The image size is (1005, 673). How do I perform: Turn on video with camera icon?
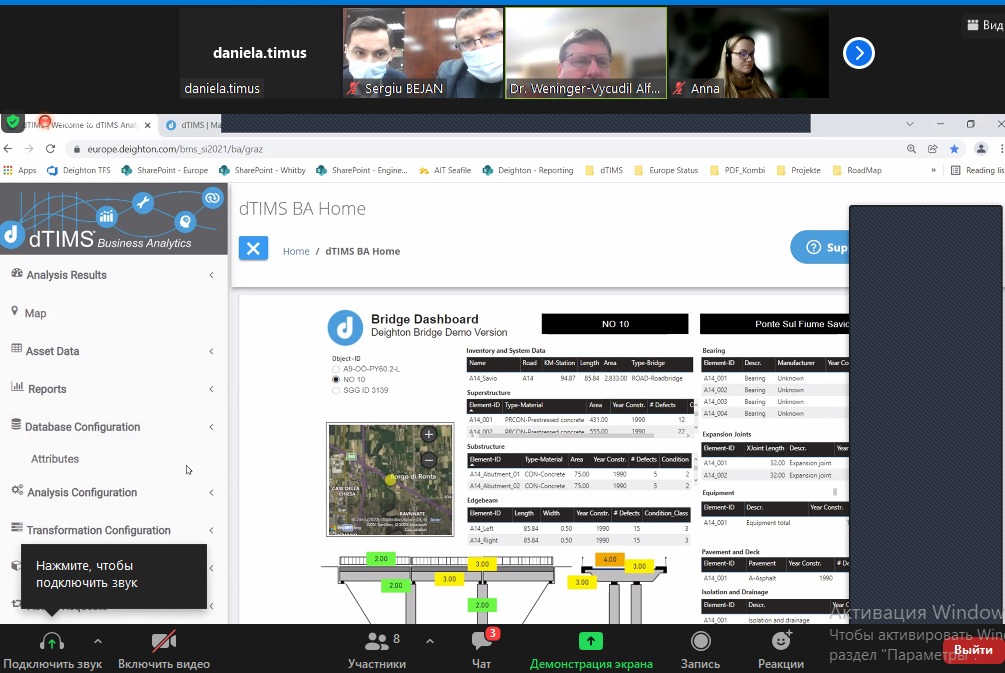[x=164, y=642]
